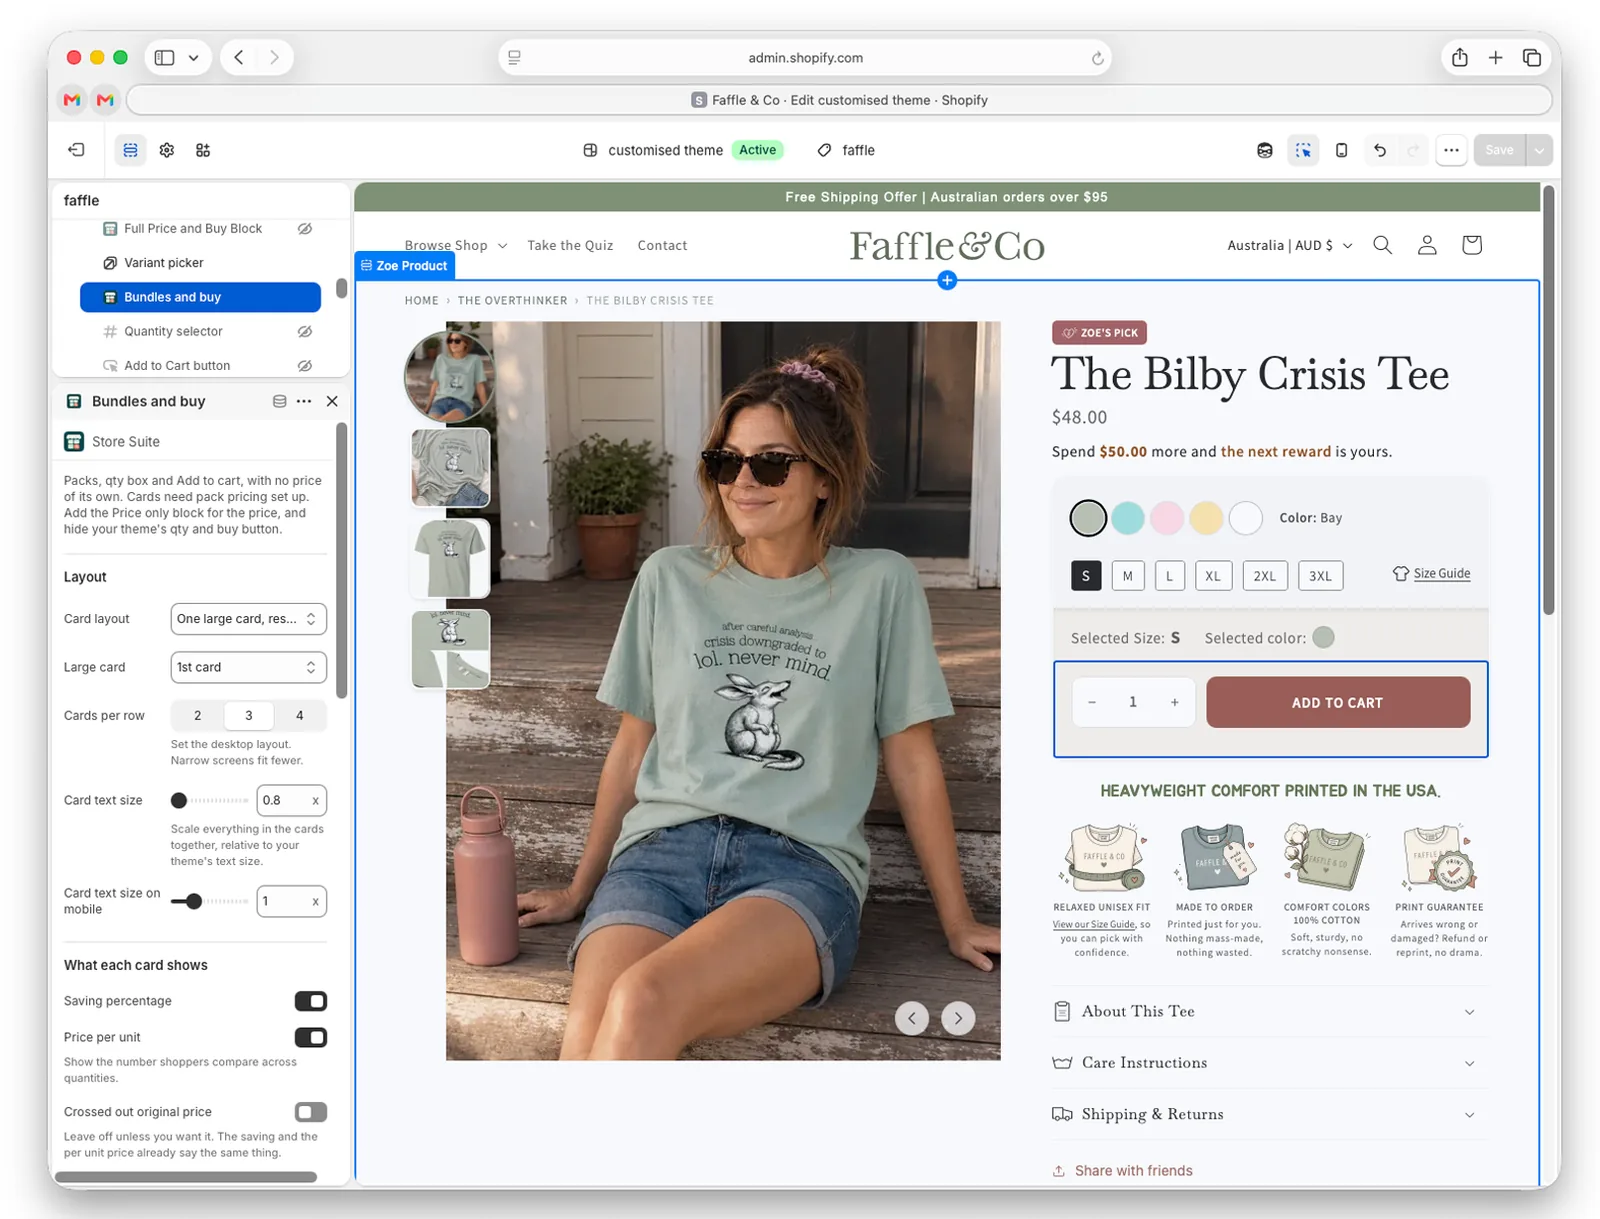The width and height of the screenshot is (1600, 1219).
Task: Click the ADD TO CART button
Action: pos(1337,702)
